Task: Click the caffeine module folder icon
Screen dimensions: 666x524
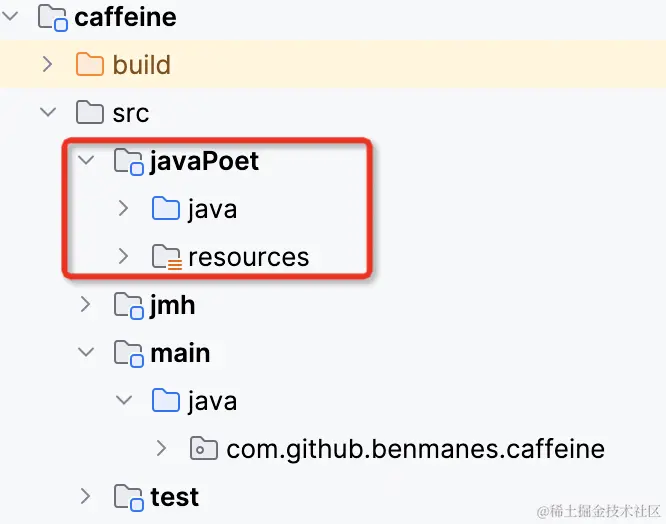Action: coord(52,18)
